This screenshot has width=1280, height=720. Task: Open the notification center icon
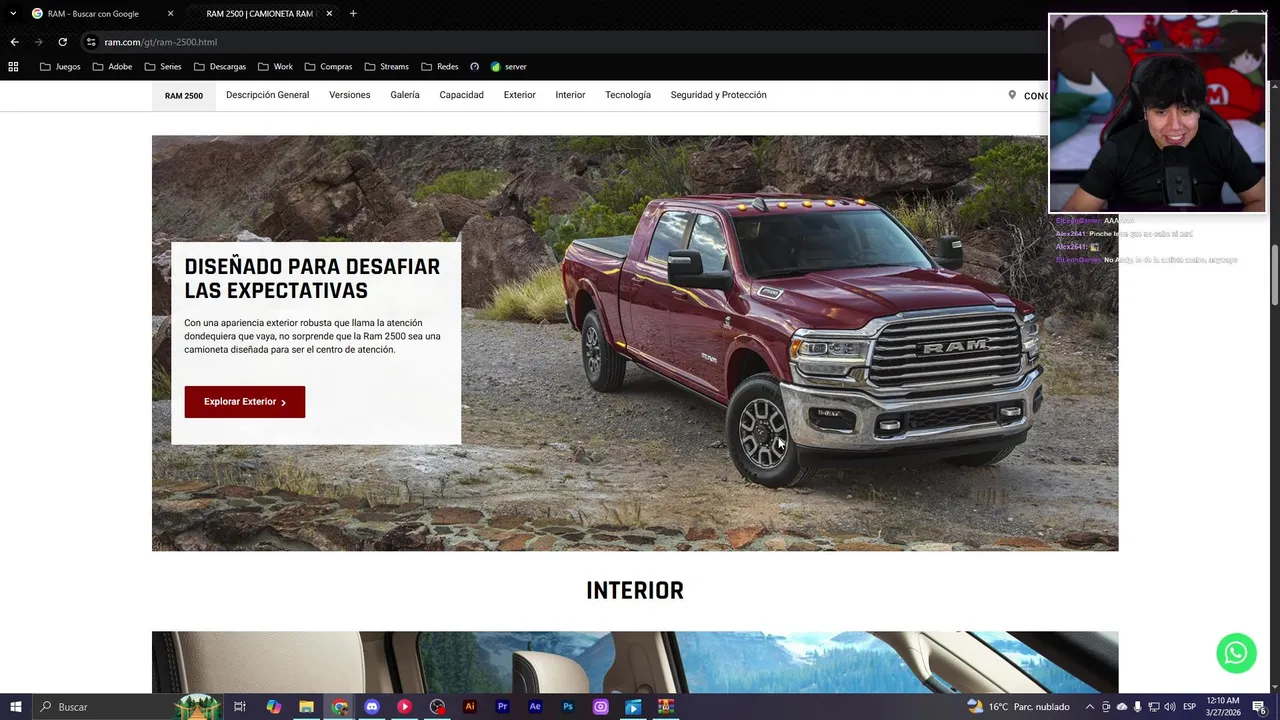pos(1260,707)
